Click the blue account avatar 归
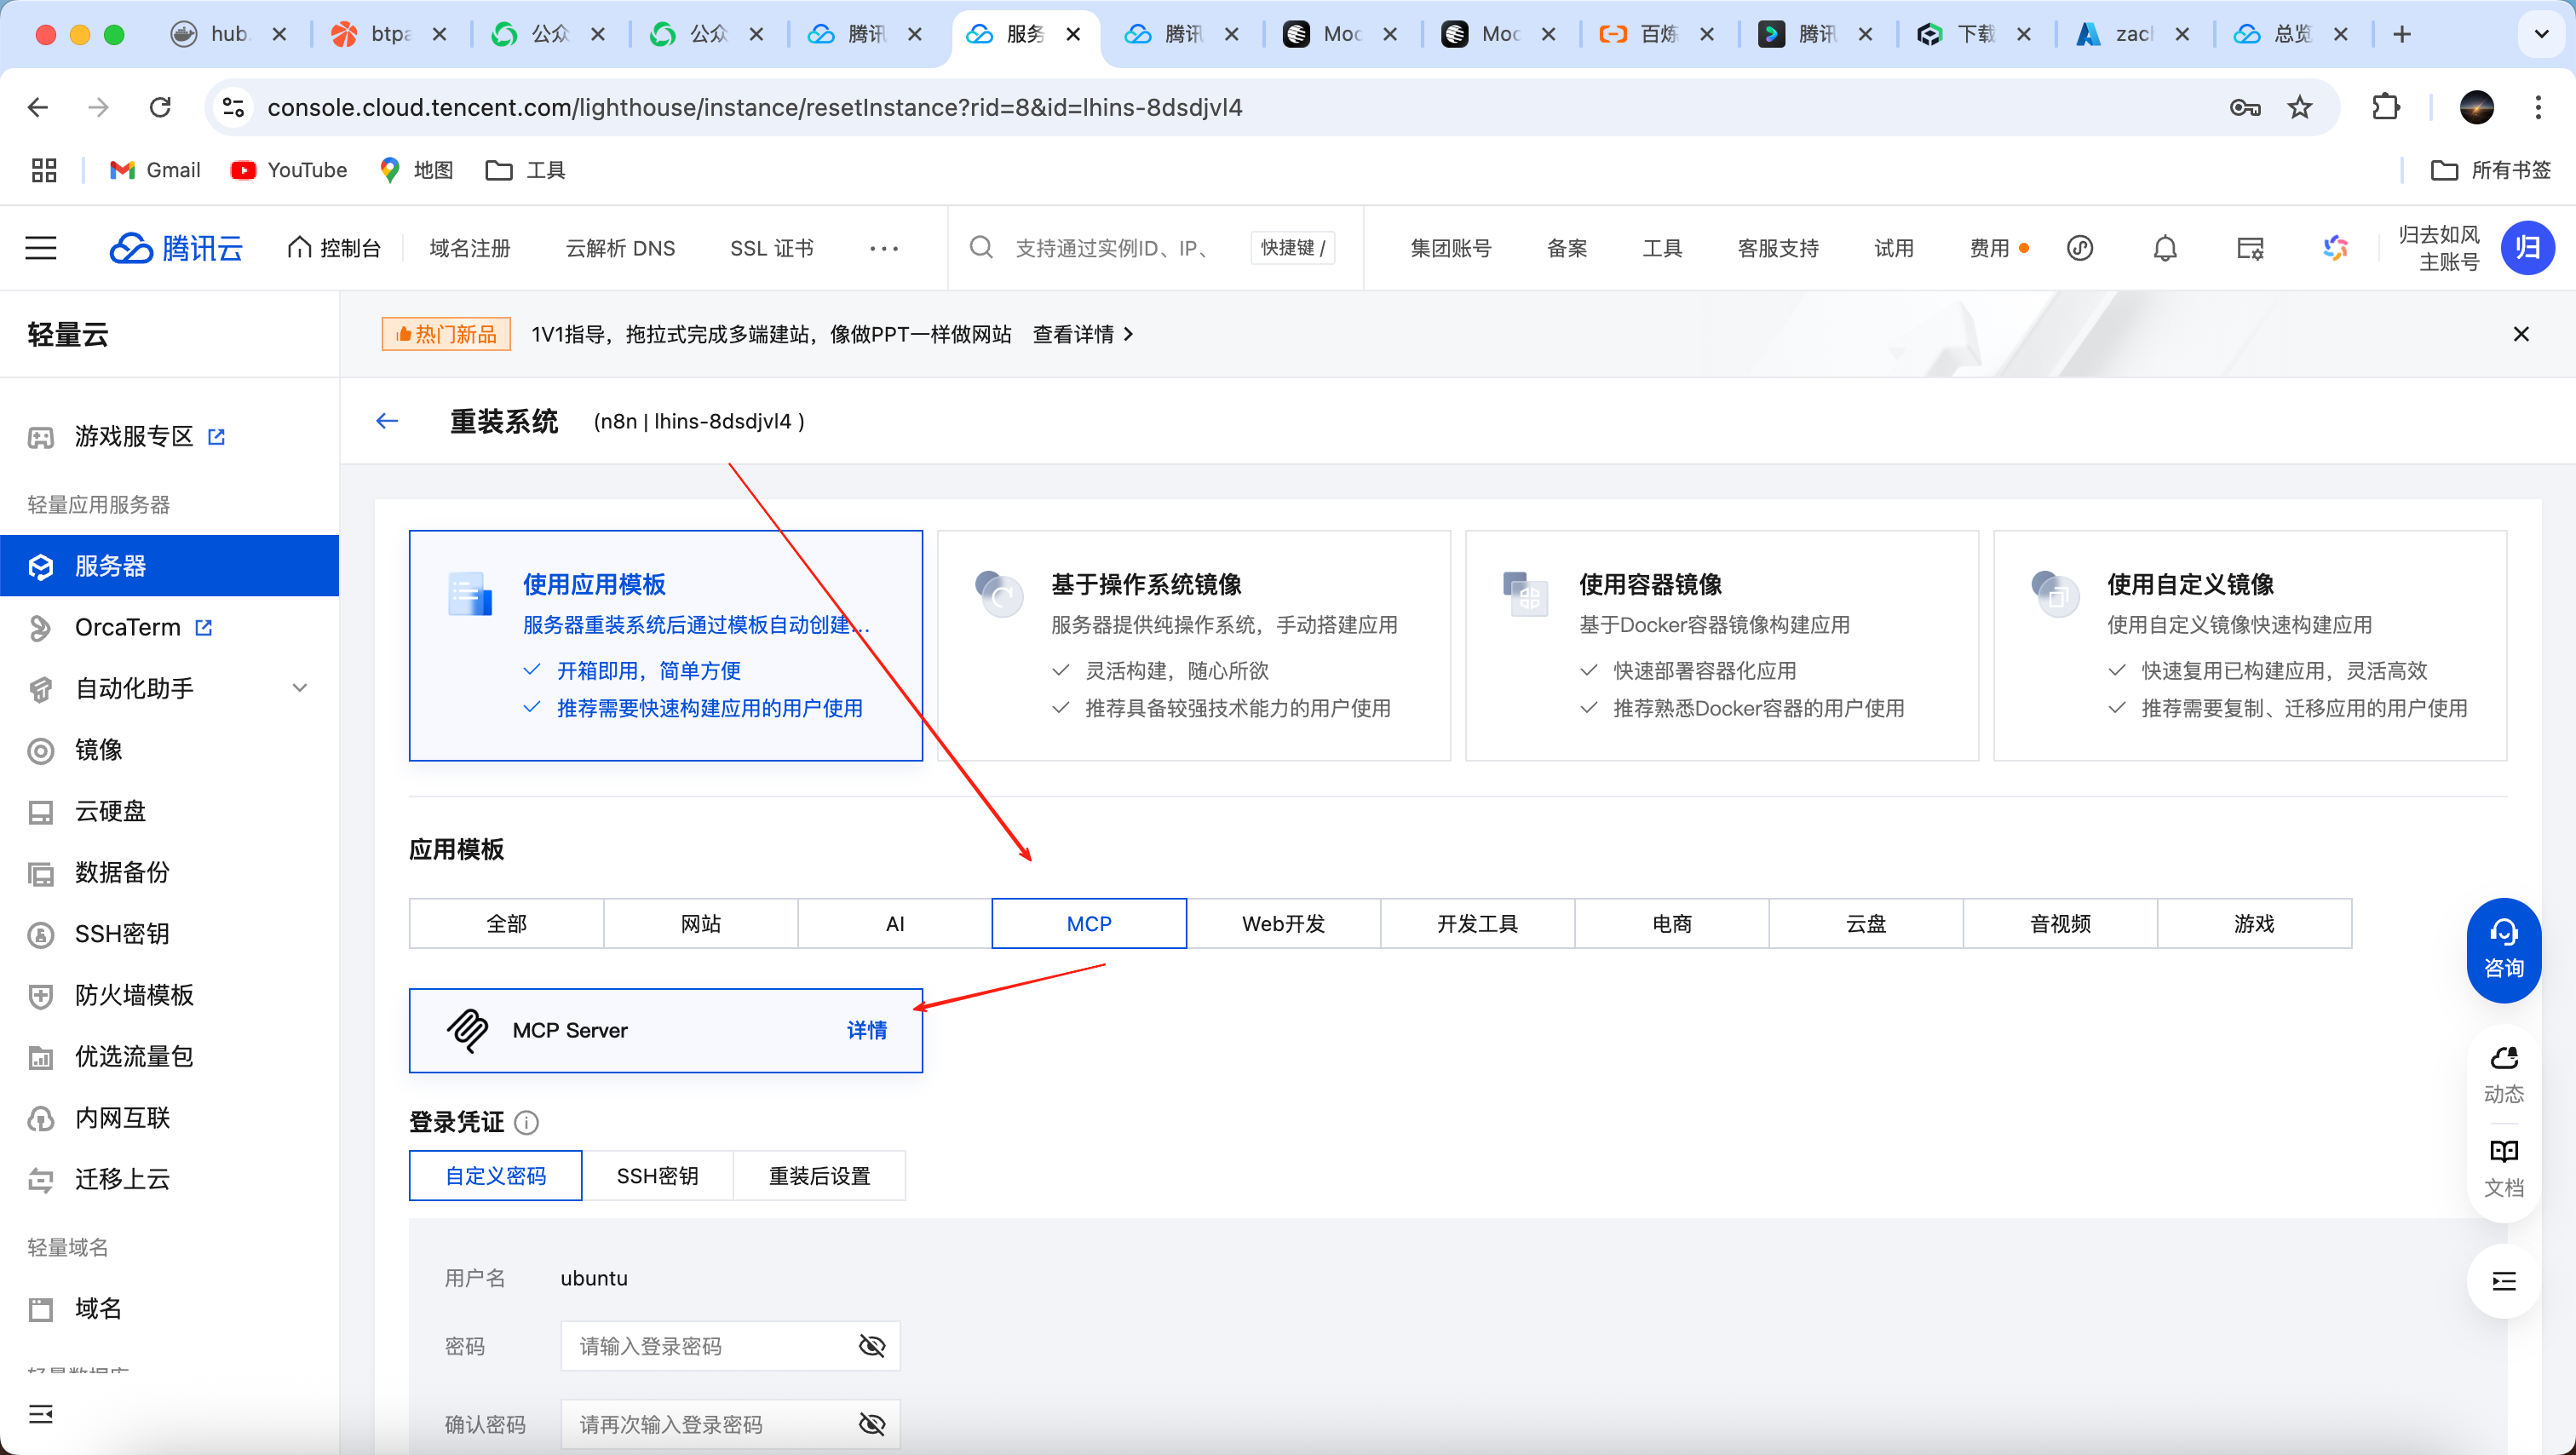 [x=2528, y=248]
